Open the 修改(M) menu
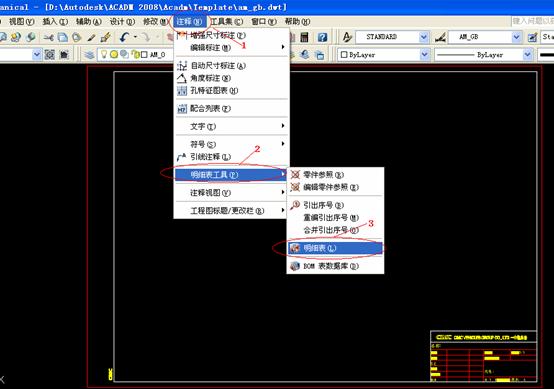Image resolution: width=554 pixels, height=389 pixels. point(155,22)
